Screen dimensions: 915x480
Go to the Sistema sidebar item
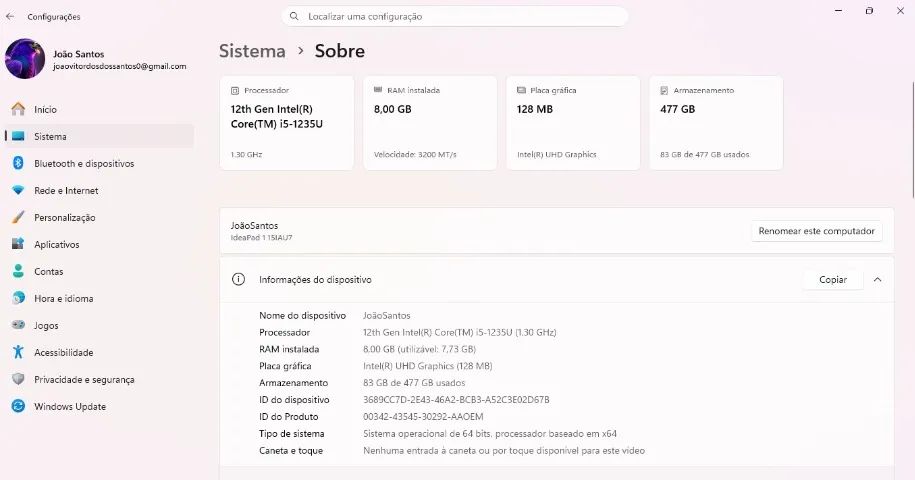(x=100, y=136)
